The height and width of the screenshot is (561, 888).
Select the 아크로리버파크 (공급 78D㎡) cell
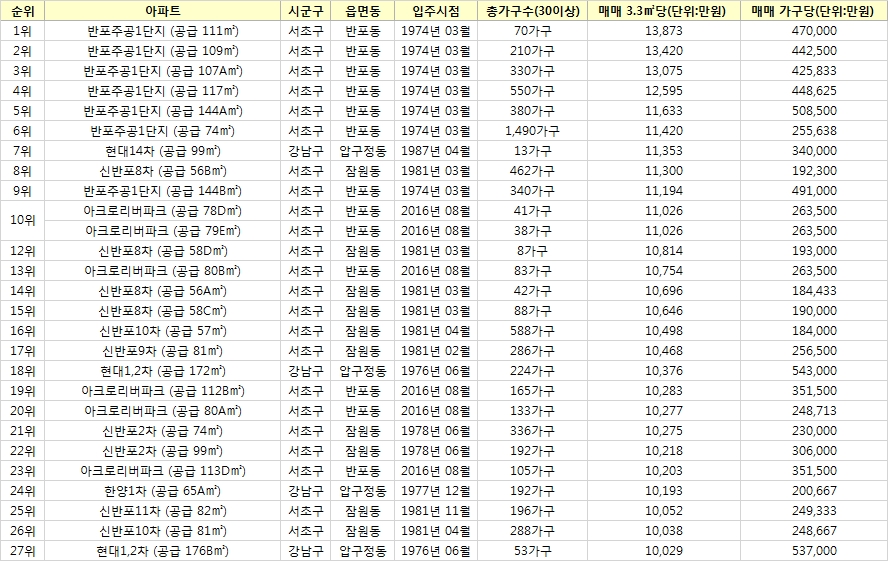pyautogui.click(x=163, y=211)
